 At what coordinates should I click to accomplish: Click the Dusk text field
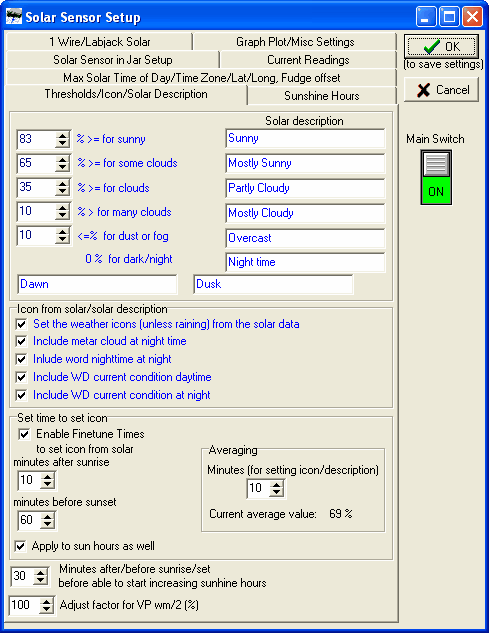pyautogui.click(x=273, y=284)
